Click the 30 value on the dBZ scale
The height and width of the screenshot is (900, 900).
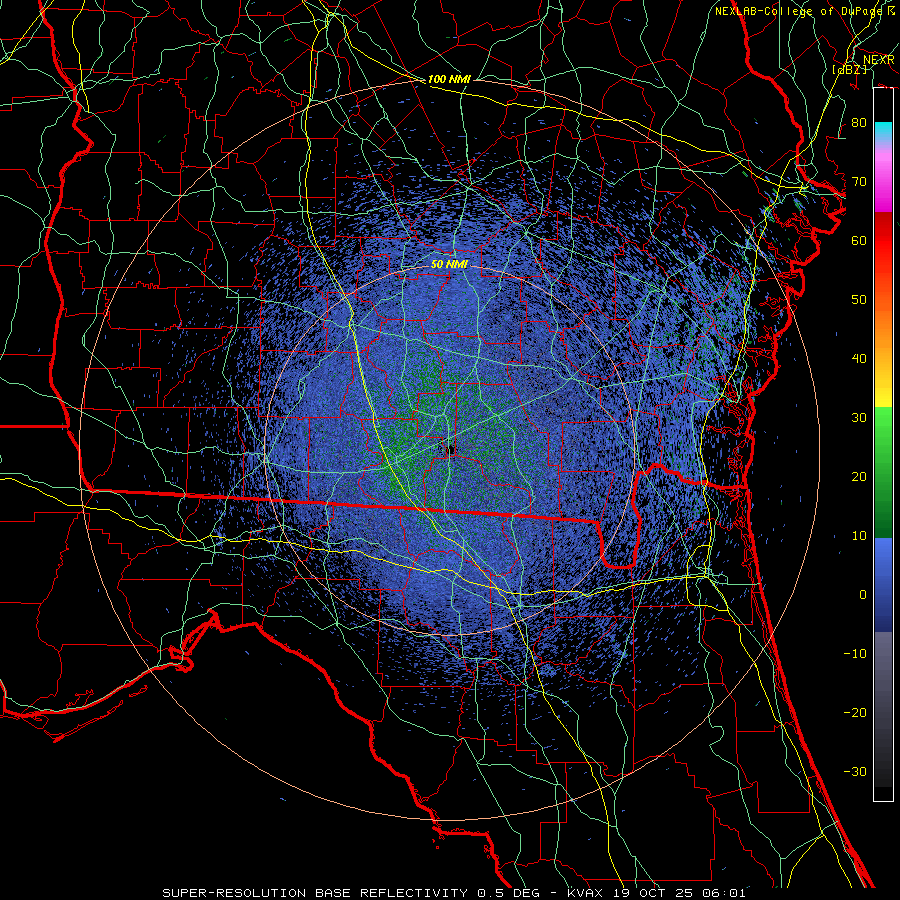point(859,418)
